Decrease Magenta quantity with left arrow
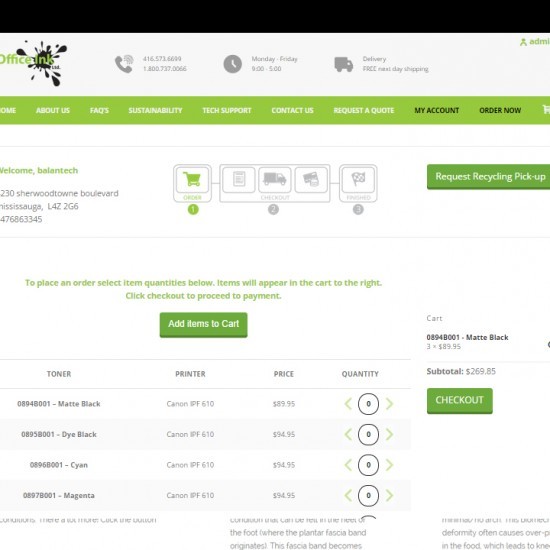The width and height of the screenshot is (550, 550). coord(348,495)
